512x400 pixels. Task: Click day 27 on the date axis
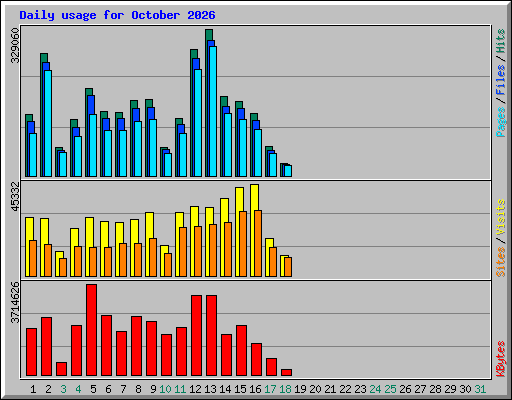[420, 389]
